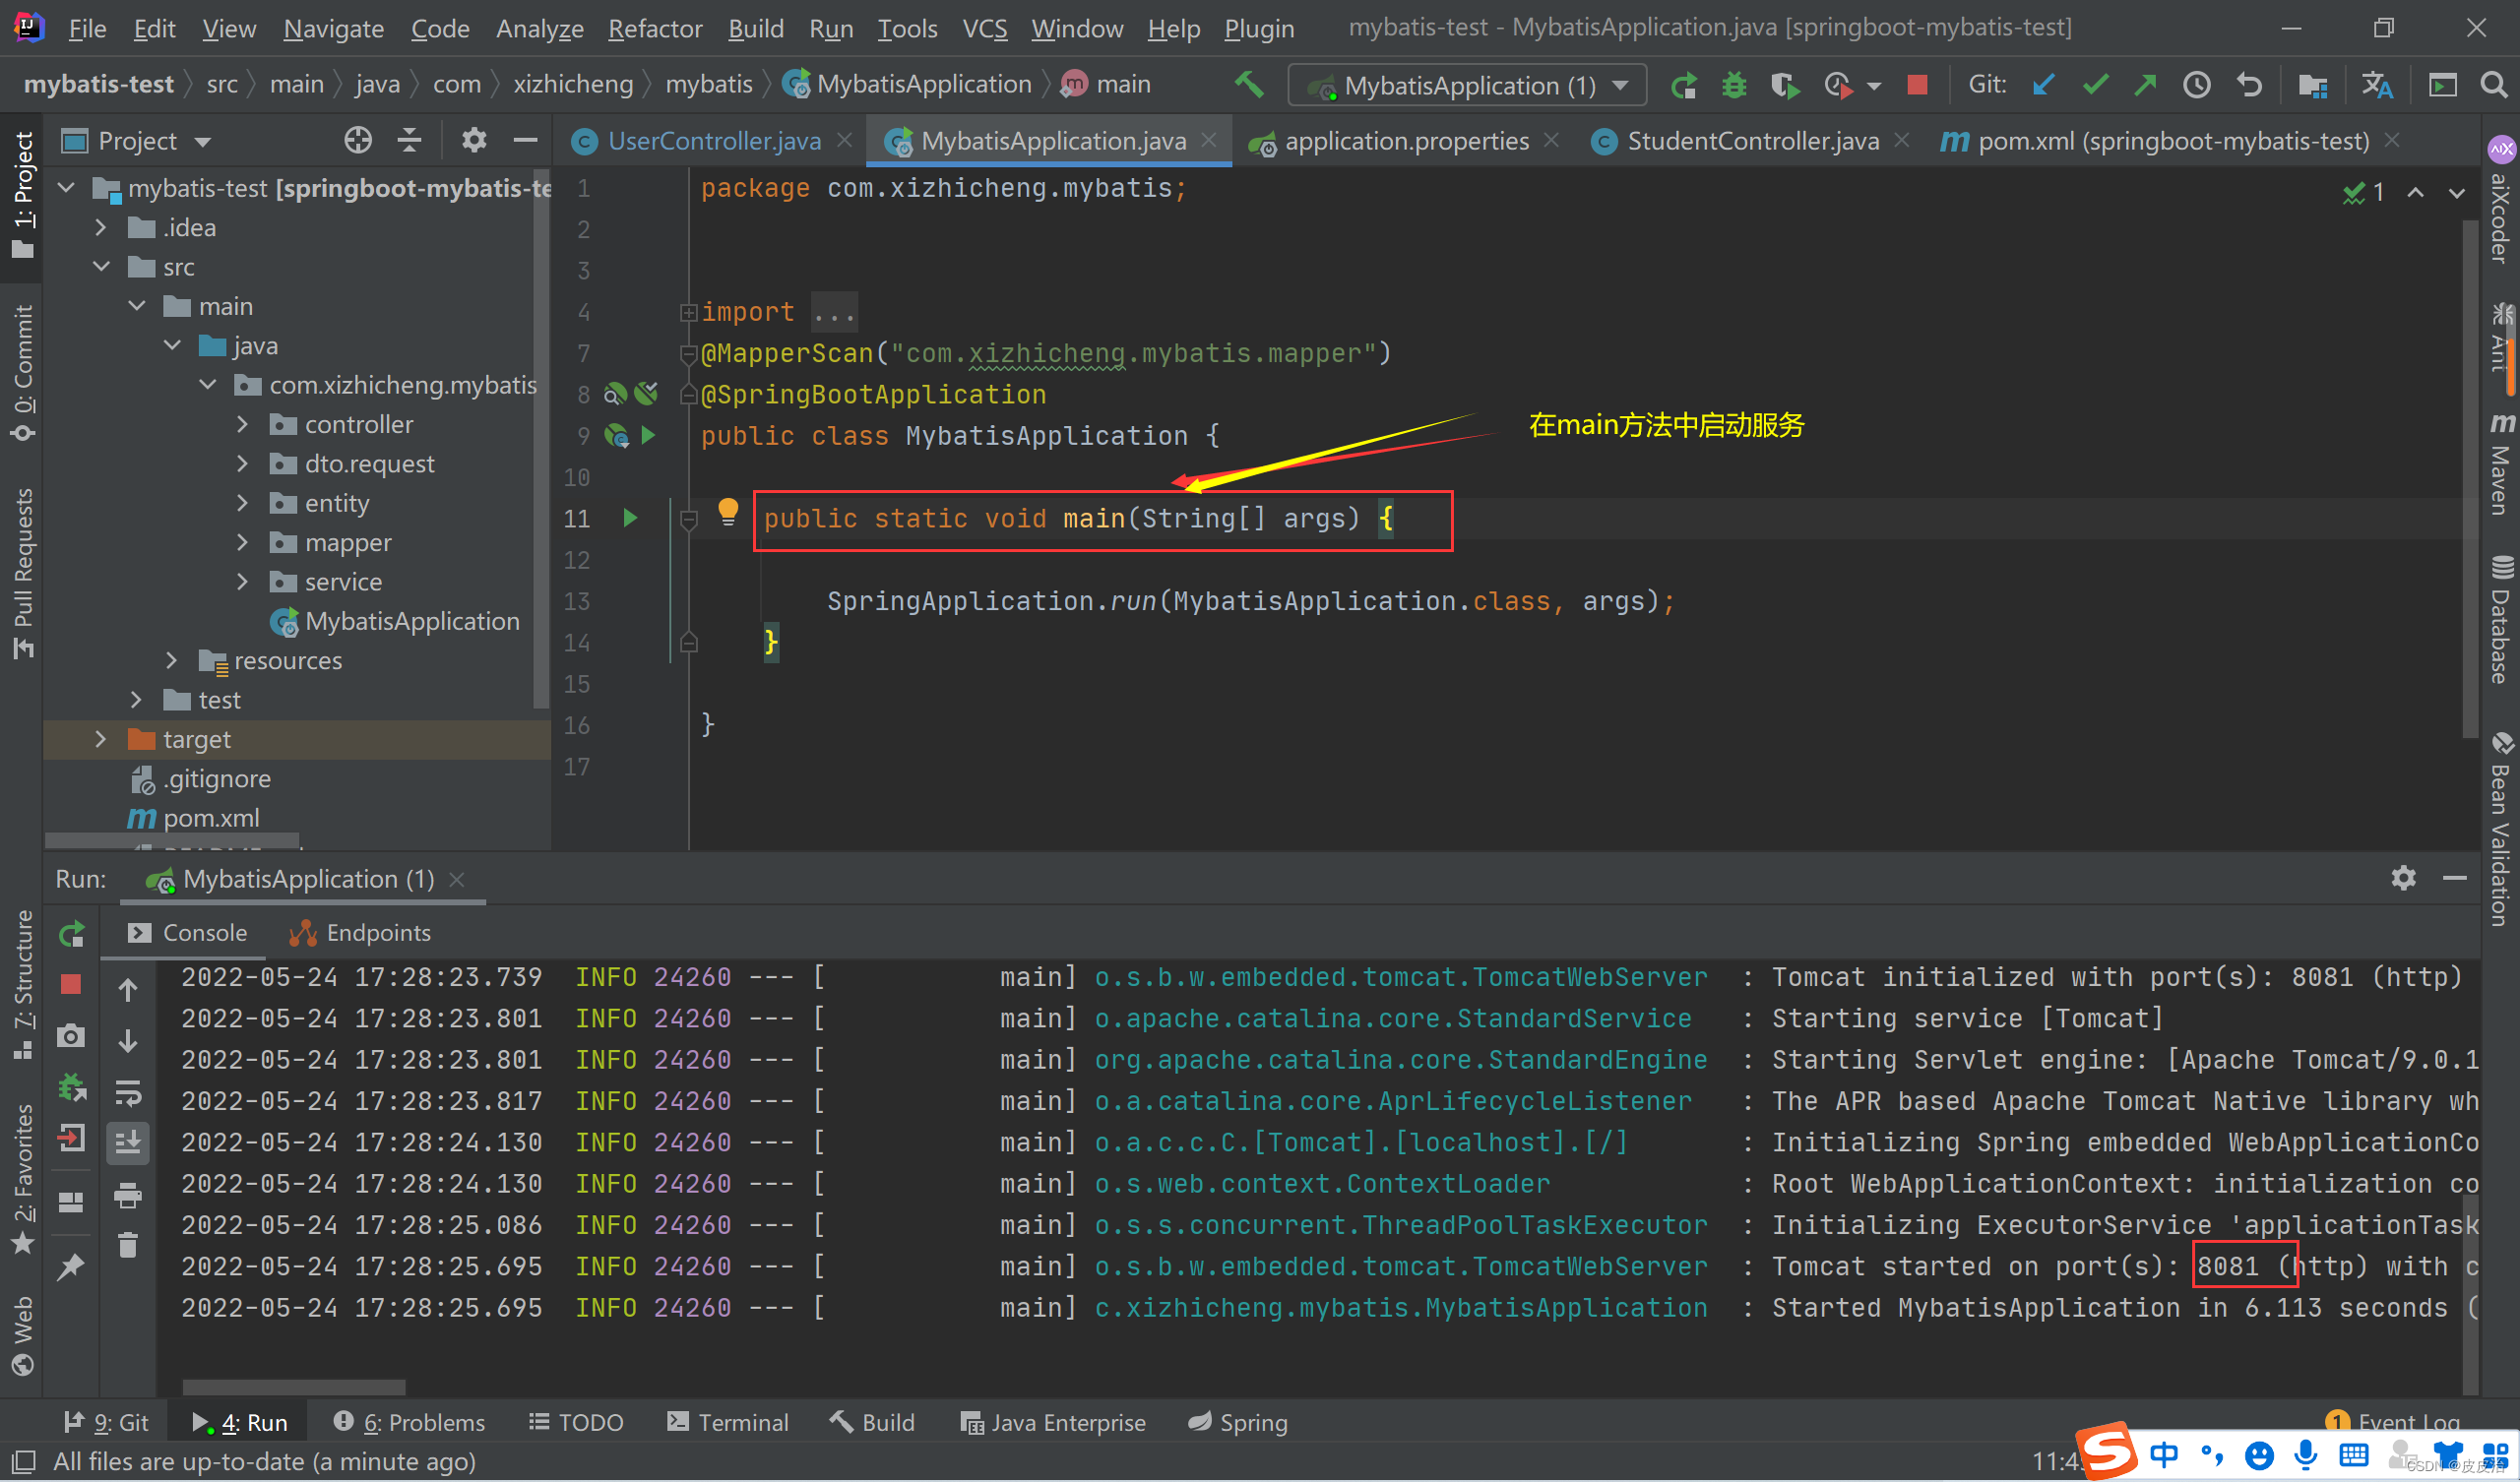Stop process in Run panel sidebar

click(x=71, y=984)
